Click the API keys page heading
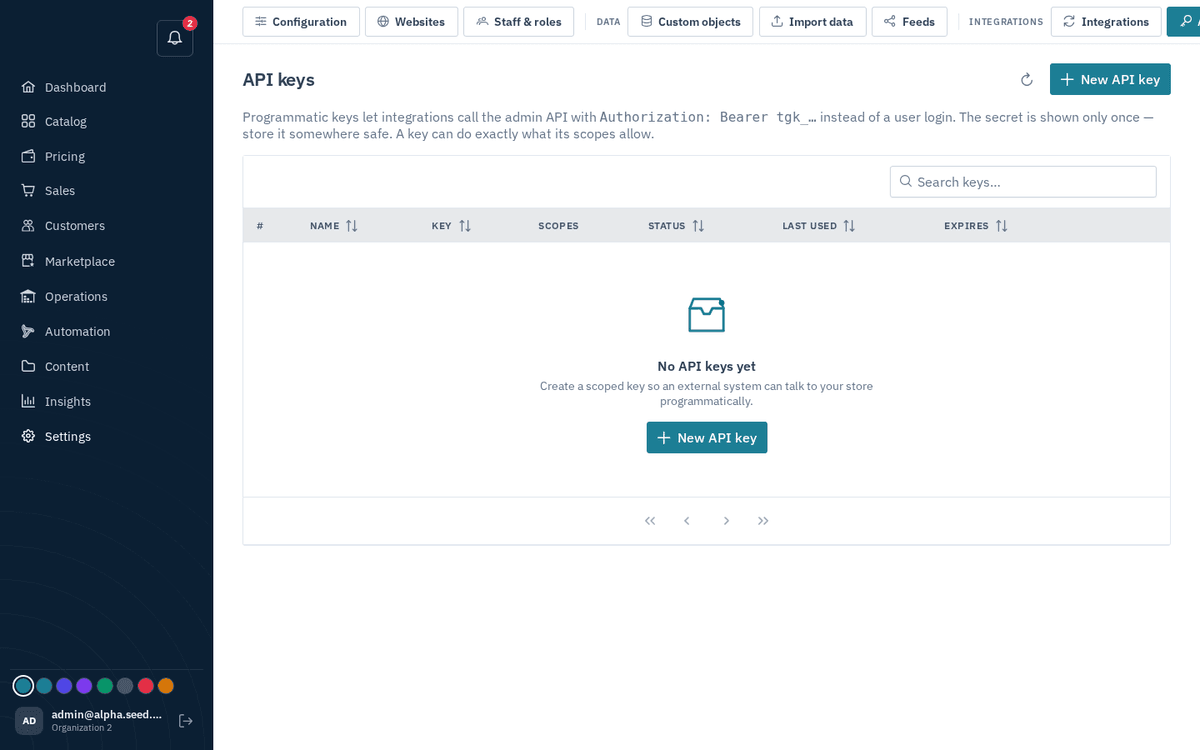1200x750 pixels. pyautogui.click(x=279, y=80)
